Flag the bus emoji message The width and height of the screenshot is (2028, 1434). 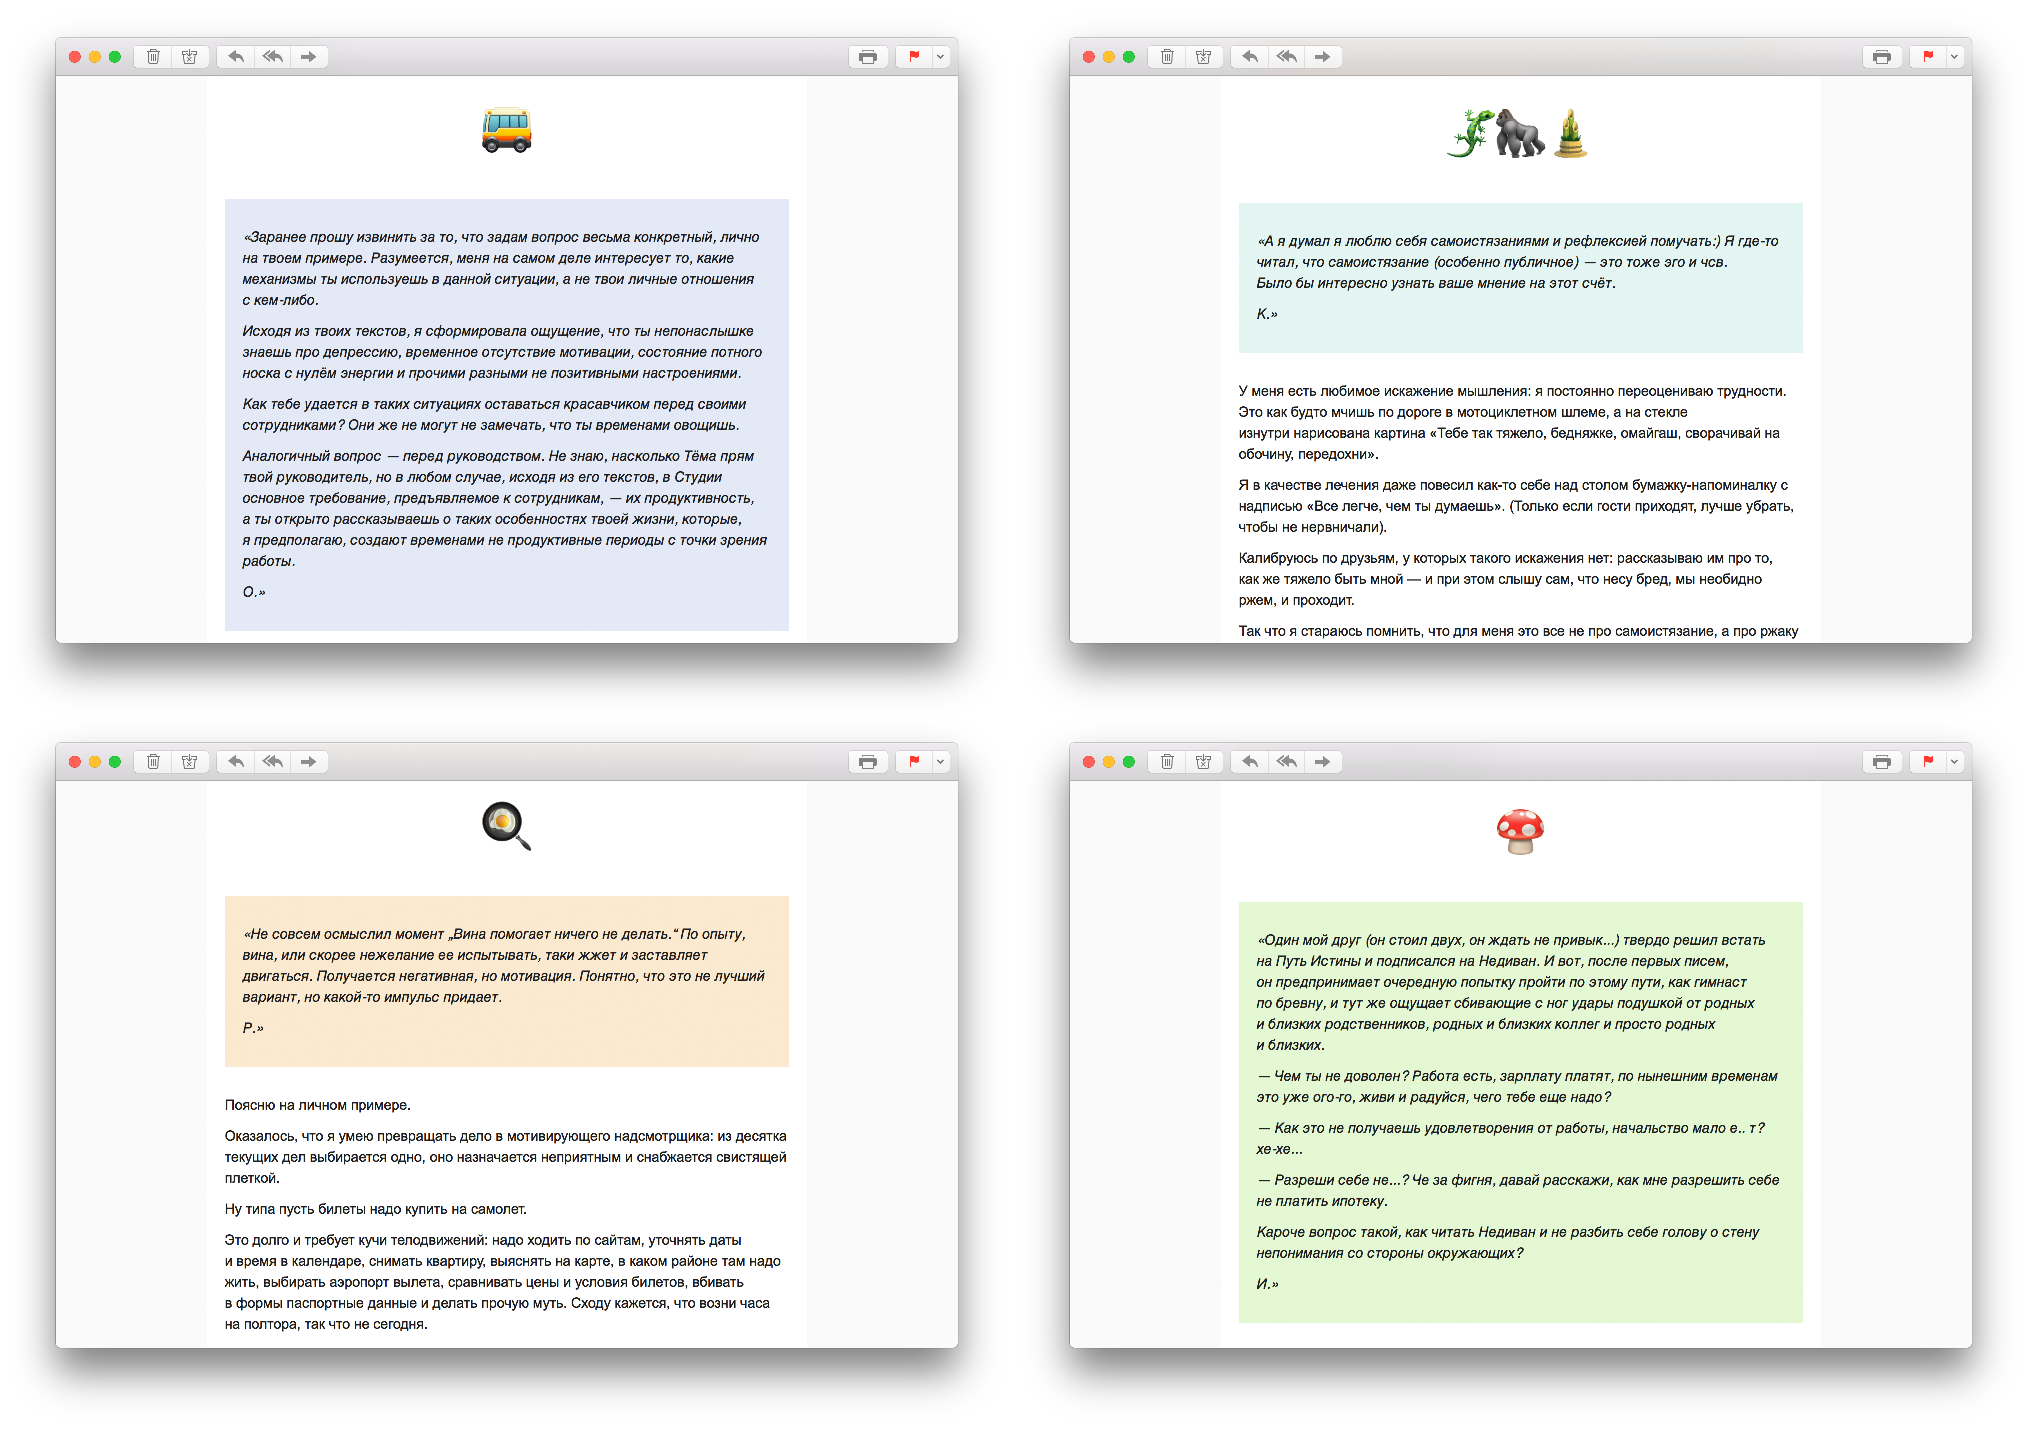coord(914,57)
